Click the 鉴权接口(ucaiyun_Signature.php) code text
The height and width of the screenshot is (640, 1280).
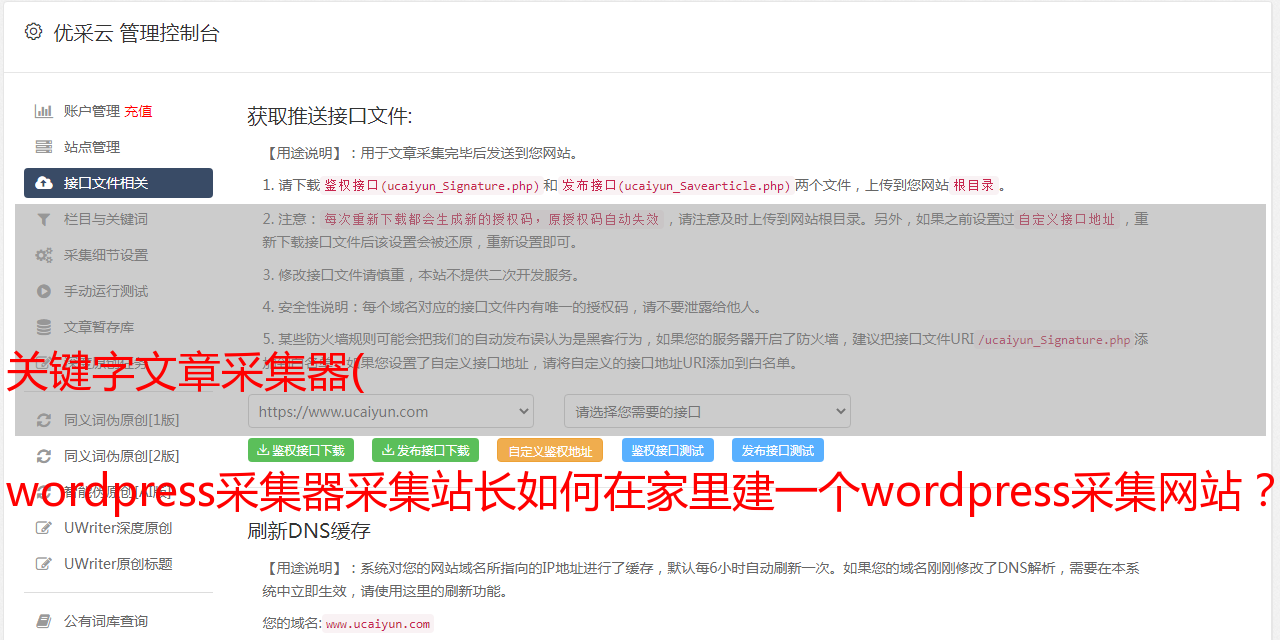pyautogui.click(x=432, y=185)
